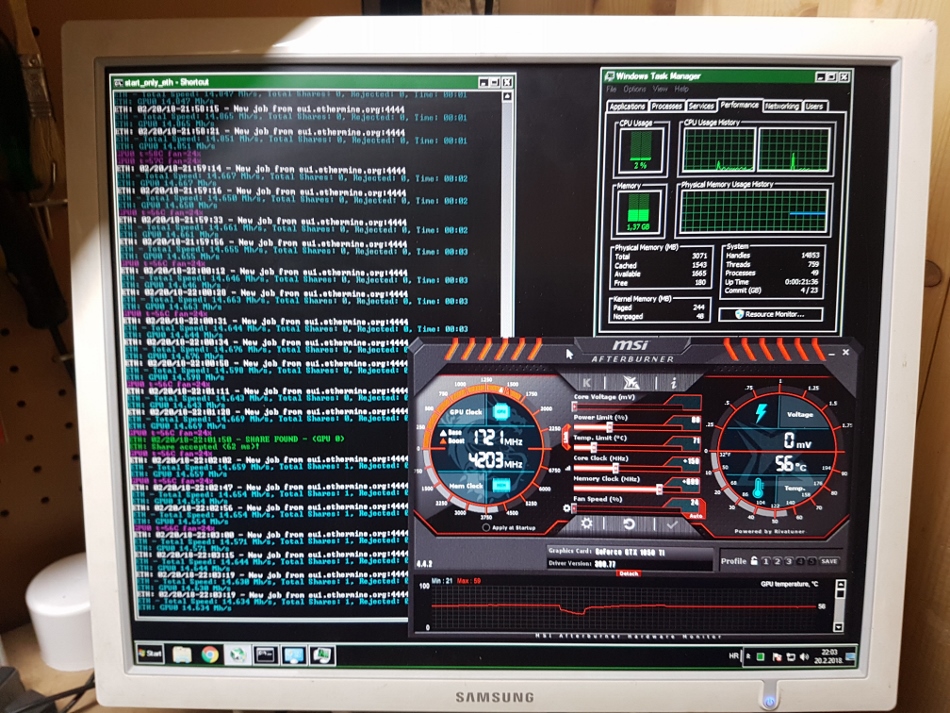Screen dimensions: 950x713
Task: Open Afterburner settings gear icon
Action: coord(587,524)
